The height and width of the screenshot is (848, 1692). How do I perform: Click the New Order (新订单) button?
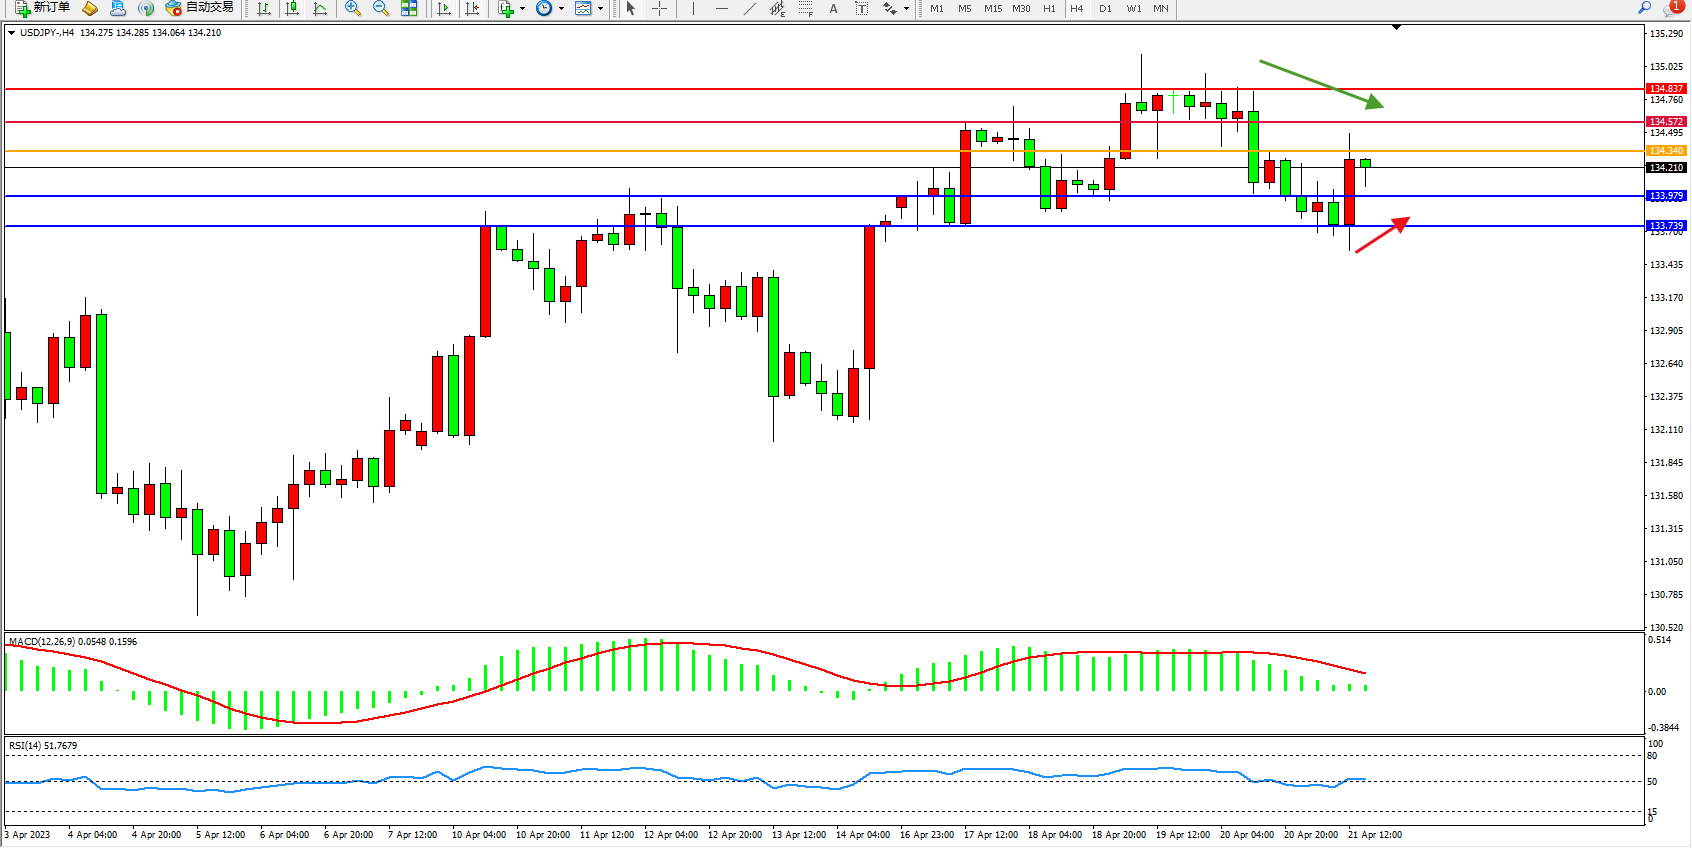[x=42, y=8]
